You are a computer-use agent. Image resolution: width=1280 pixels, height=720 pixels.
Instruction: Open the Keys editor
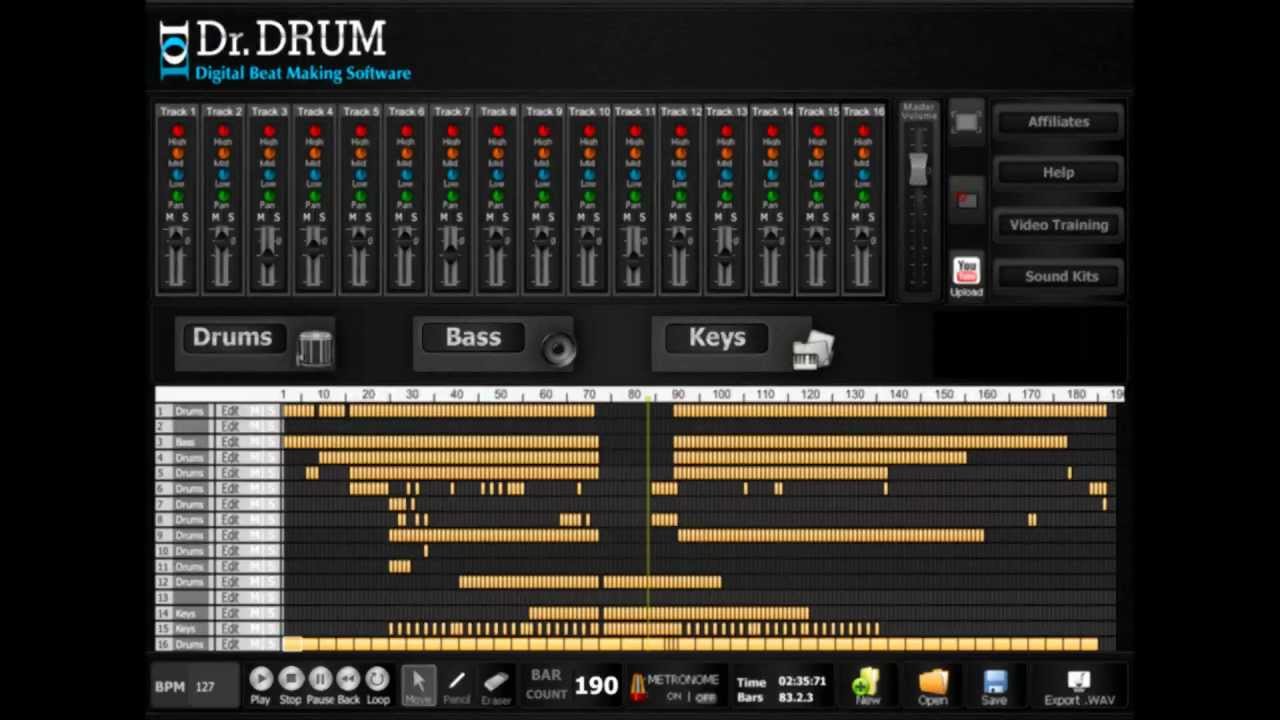(x=717, y=337)
